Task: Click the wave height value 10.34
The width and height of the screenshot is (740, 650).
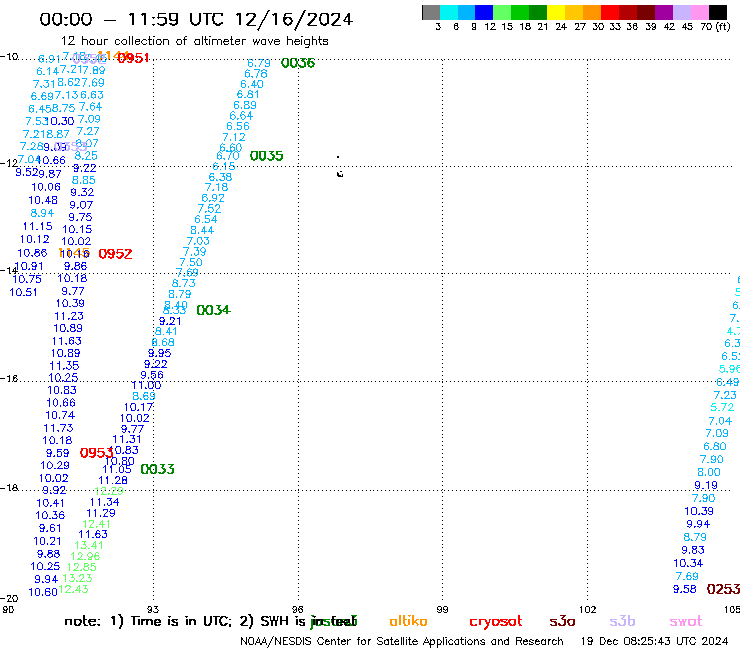Action: 688,563
